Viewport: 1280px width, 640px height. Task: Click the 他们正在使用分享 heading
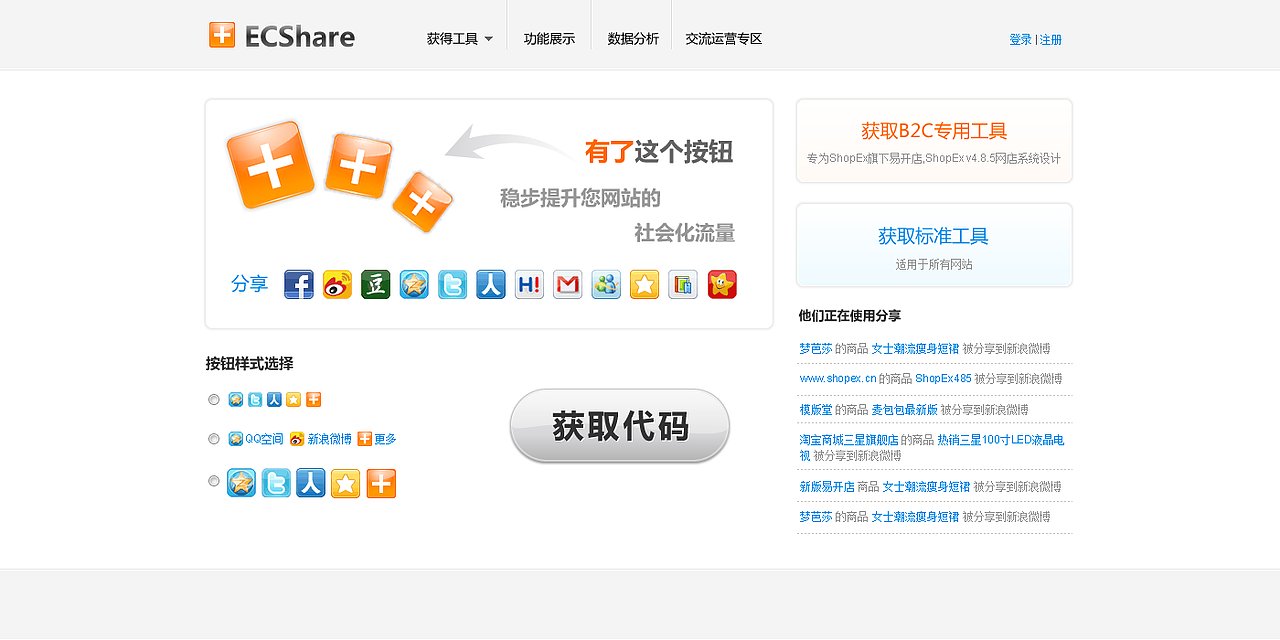coord(850,316)
